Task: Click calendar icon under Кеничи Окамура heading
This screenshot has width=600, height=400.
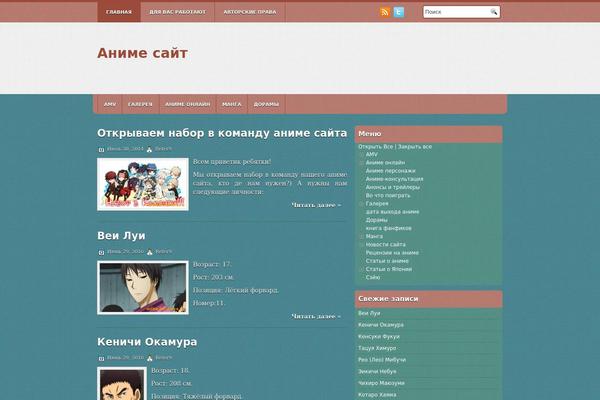Action: tap(101, 358)
